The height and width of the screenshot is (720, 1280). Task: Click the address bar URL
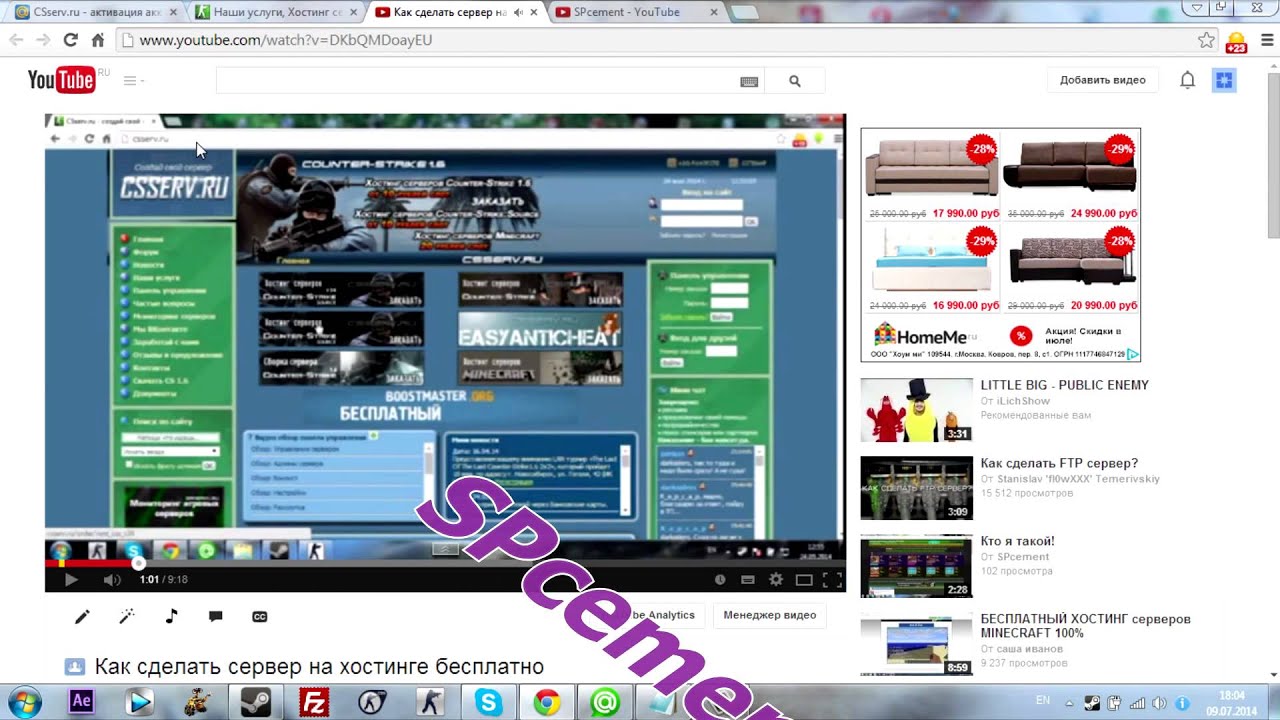(285, 40)
